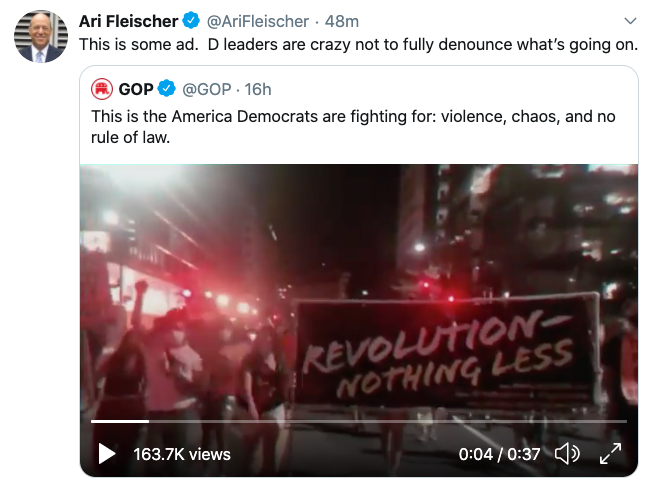Open the tweet options chevron menu

click(x=630, y=21)
